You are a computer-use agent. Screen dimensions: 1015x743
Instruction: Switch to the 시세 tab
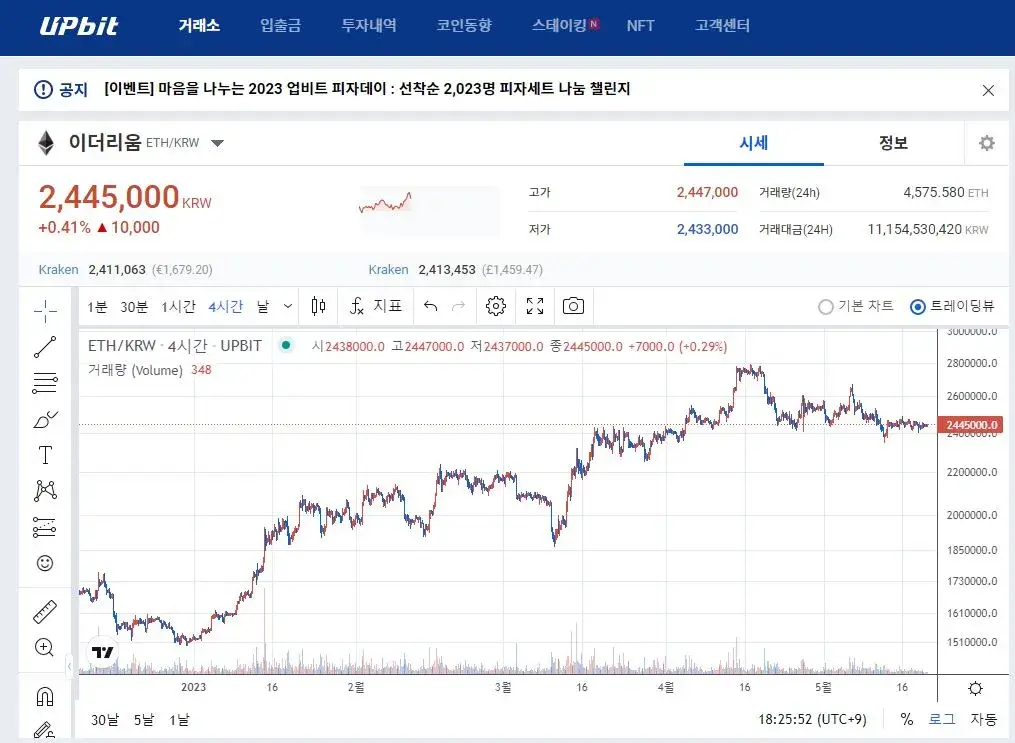click(753, 143)
